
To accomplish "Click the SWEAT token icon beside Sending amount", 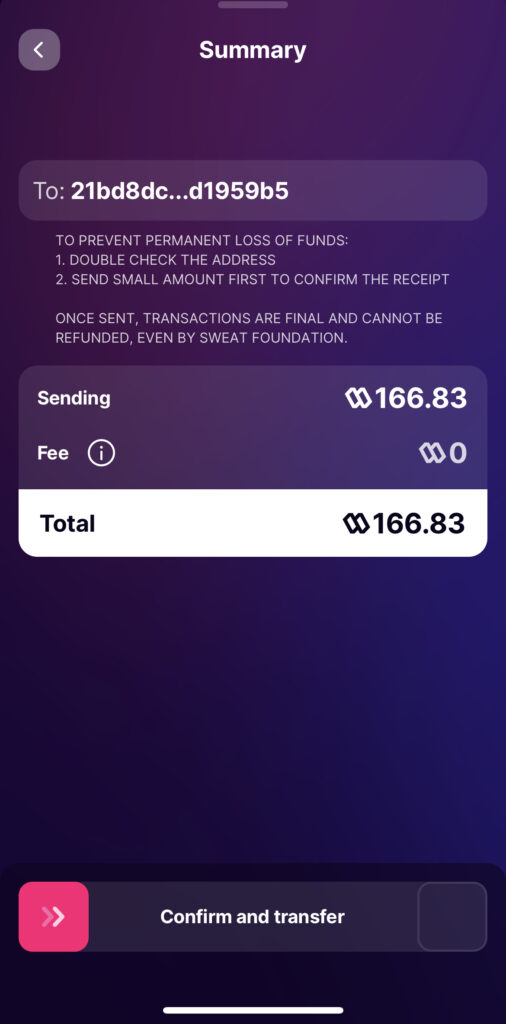I will (358, 398).
